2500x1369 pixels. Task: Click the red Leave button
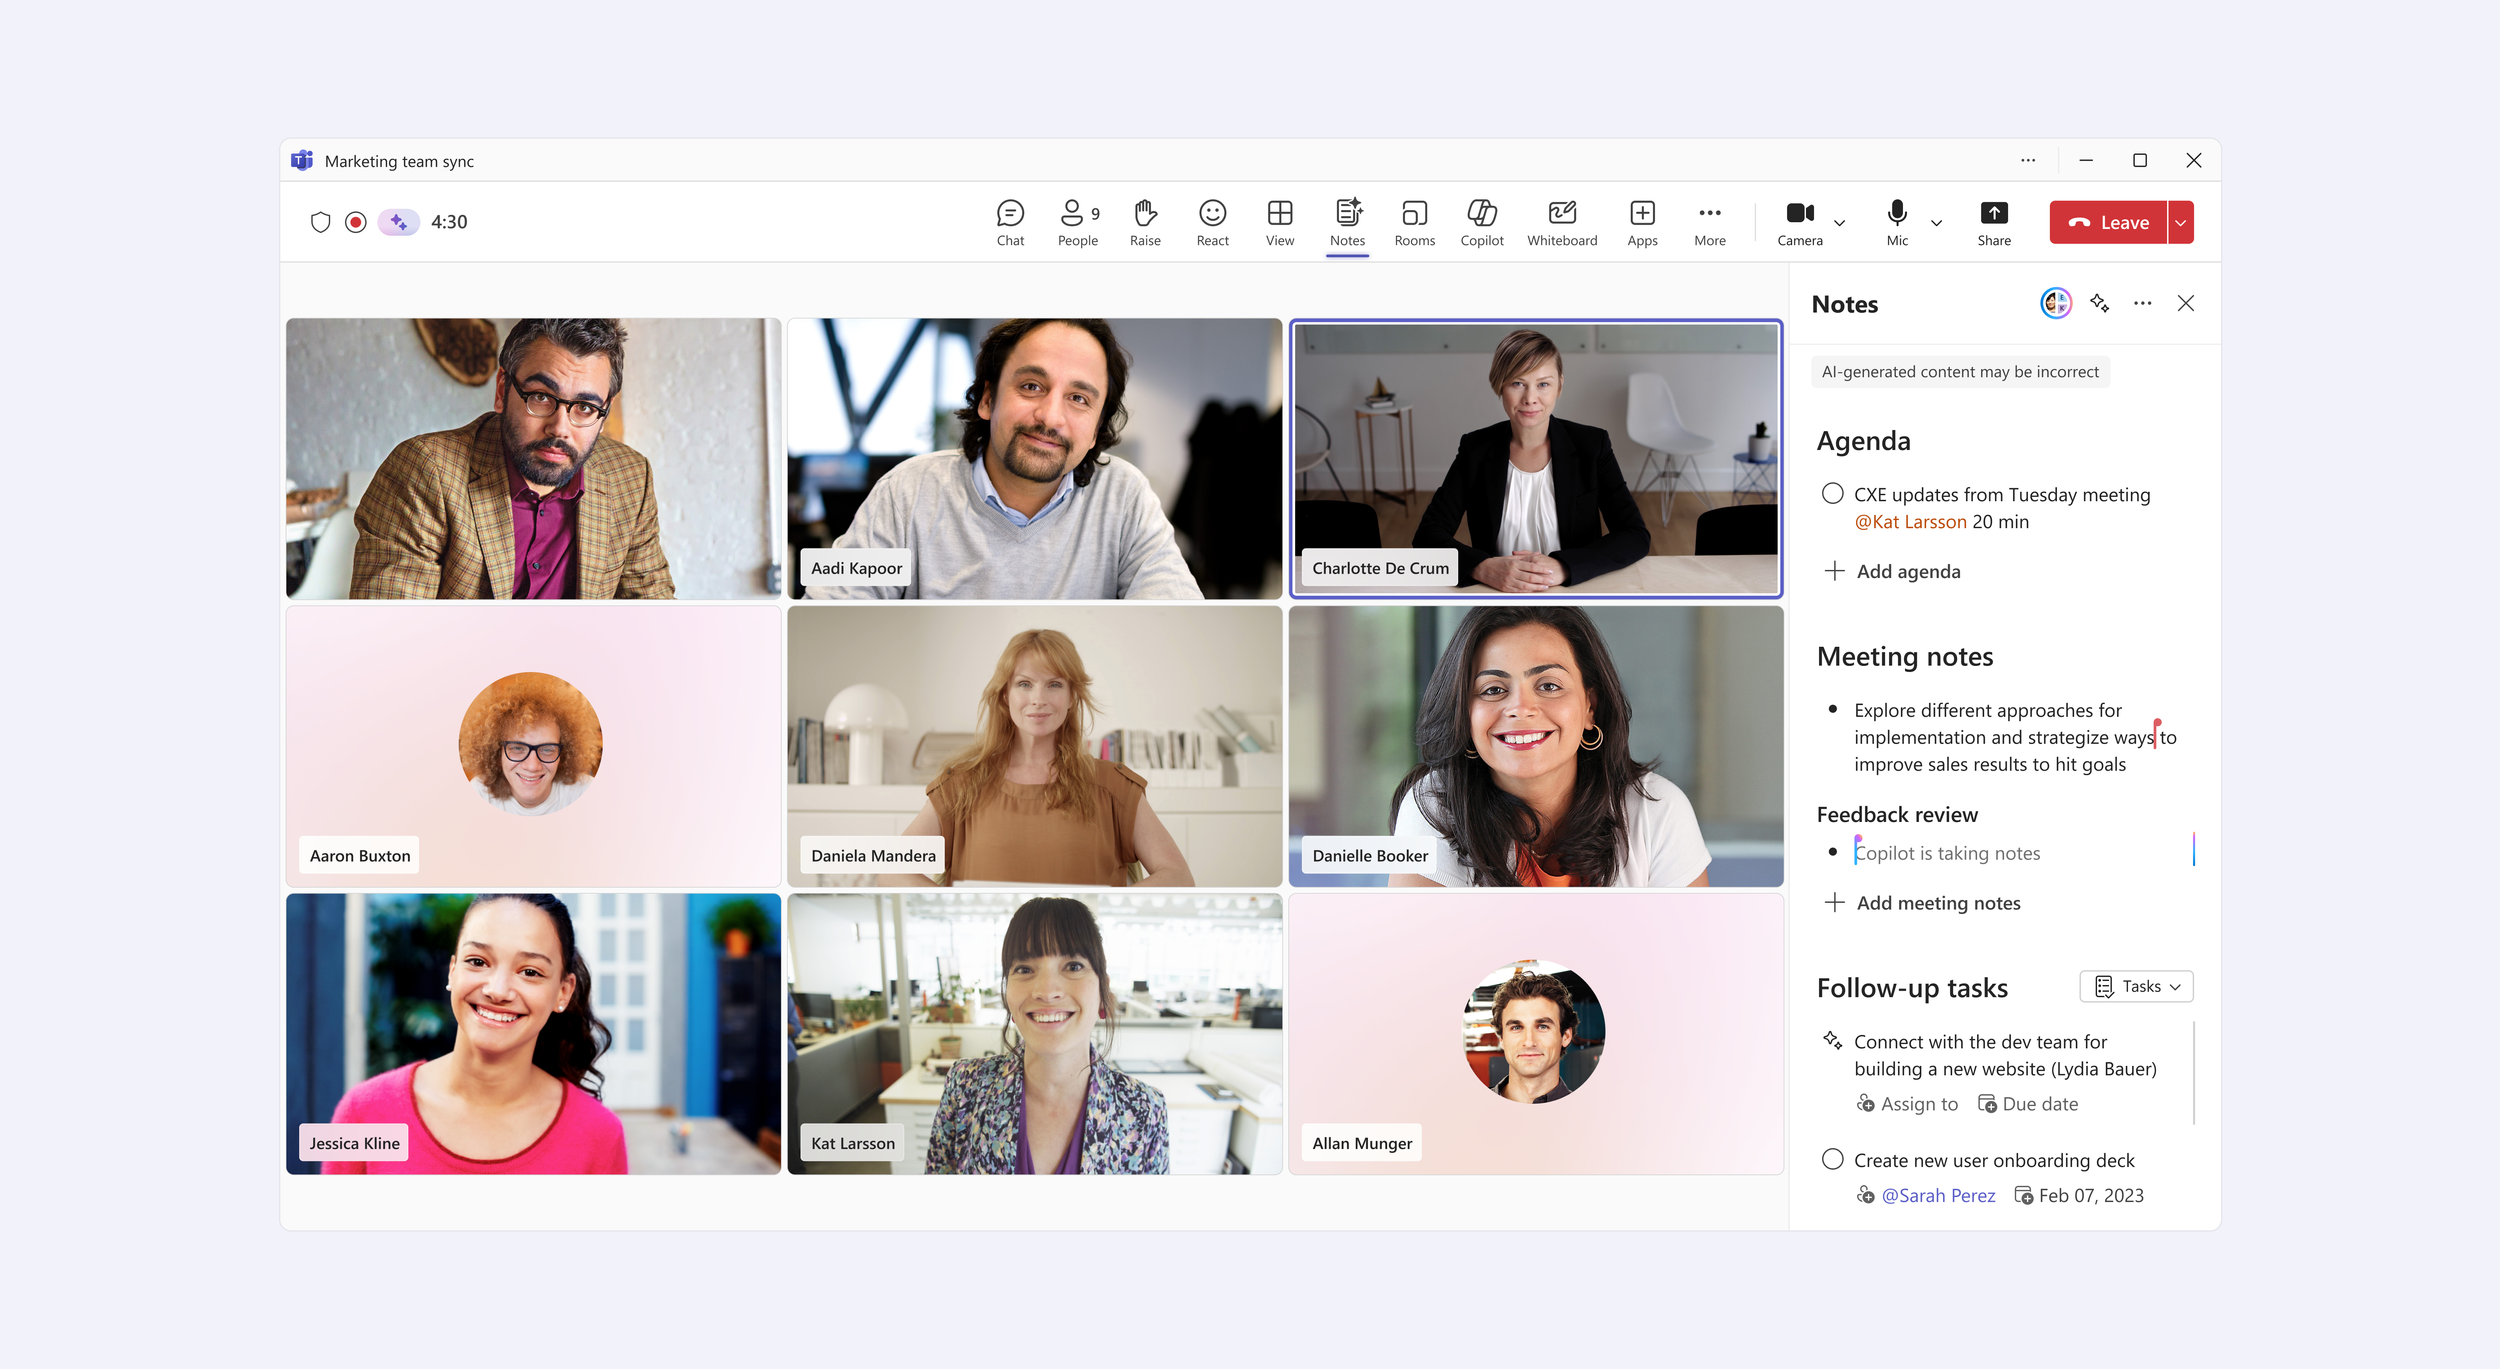point(2108,223)
